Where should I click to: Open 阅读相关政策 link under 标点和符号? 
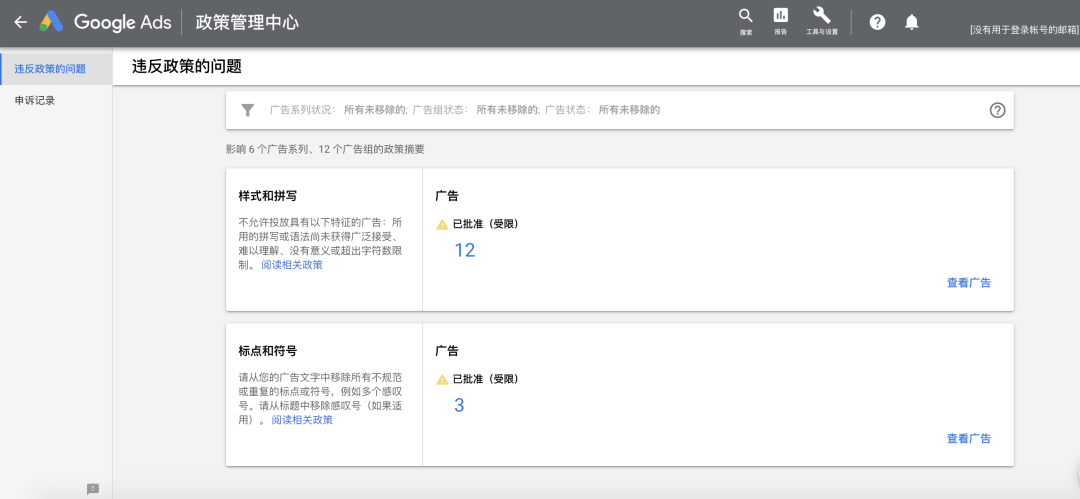click(x=302, y=420)
